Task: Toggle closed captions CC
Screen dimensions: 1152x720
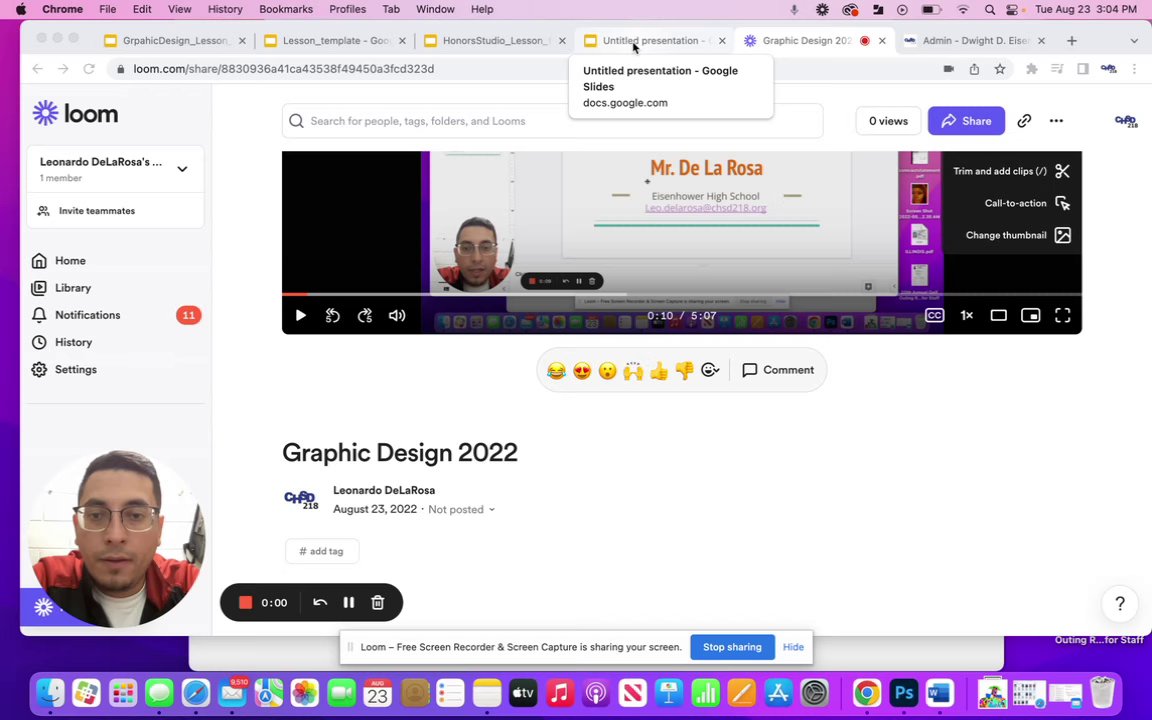Action: coord(934,315)
